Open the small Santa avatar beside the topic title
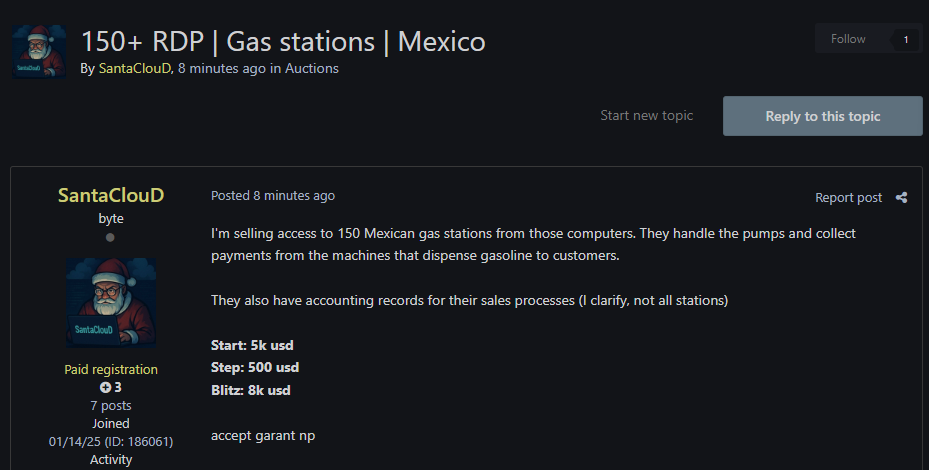The width and height of the screenshot is (929, 470). pos(40,52)
